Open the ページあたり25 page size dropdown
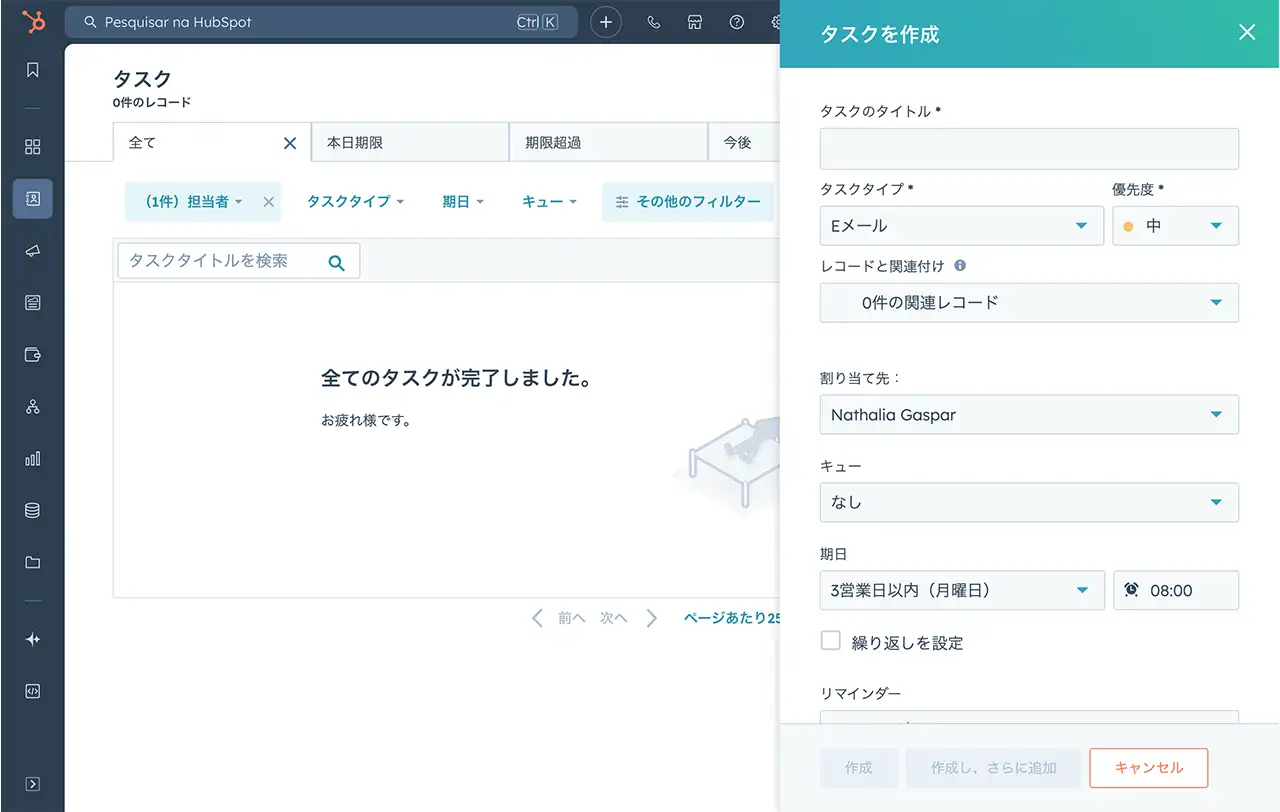Screen dimensions: 1280x812 pos(732,618)
